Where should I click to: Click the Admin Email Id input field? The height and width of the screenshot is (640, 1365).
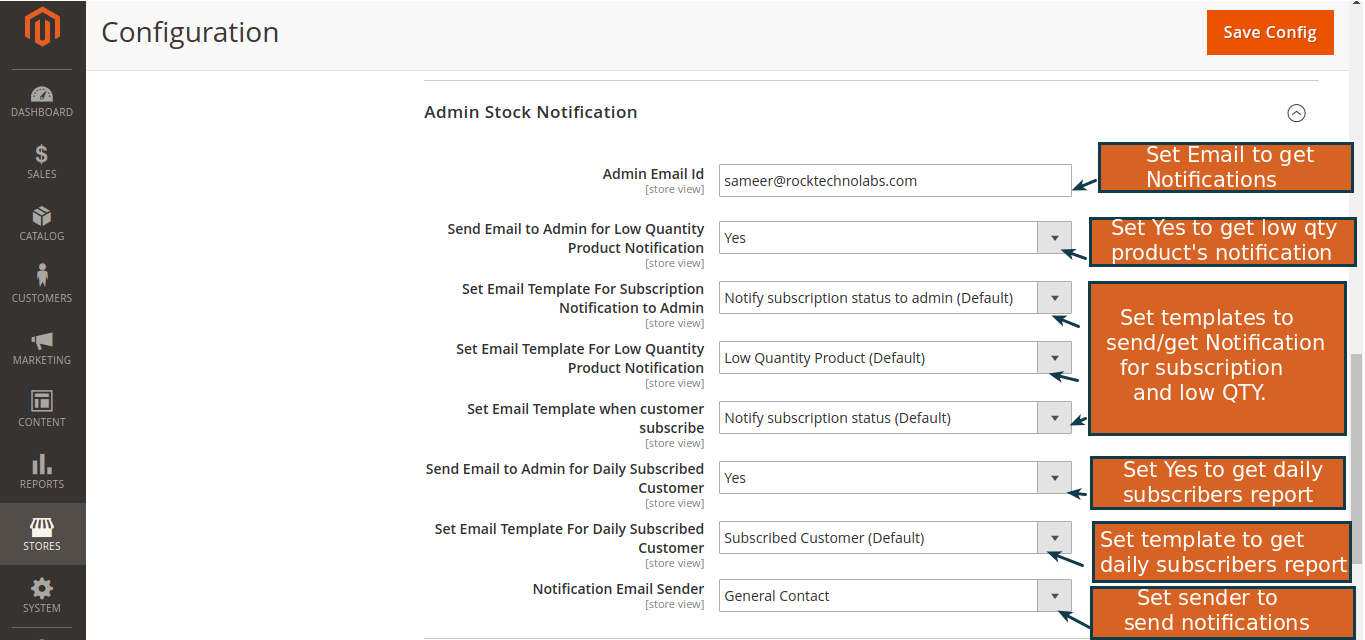pyautogui.click(x=895, y=180)
